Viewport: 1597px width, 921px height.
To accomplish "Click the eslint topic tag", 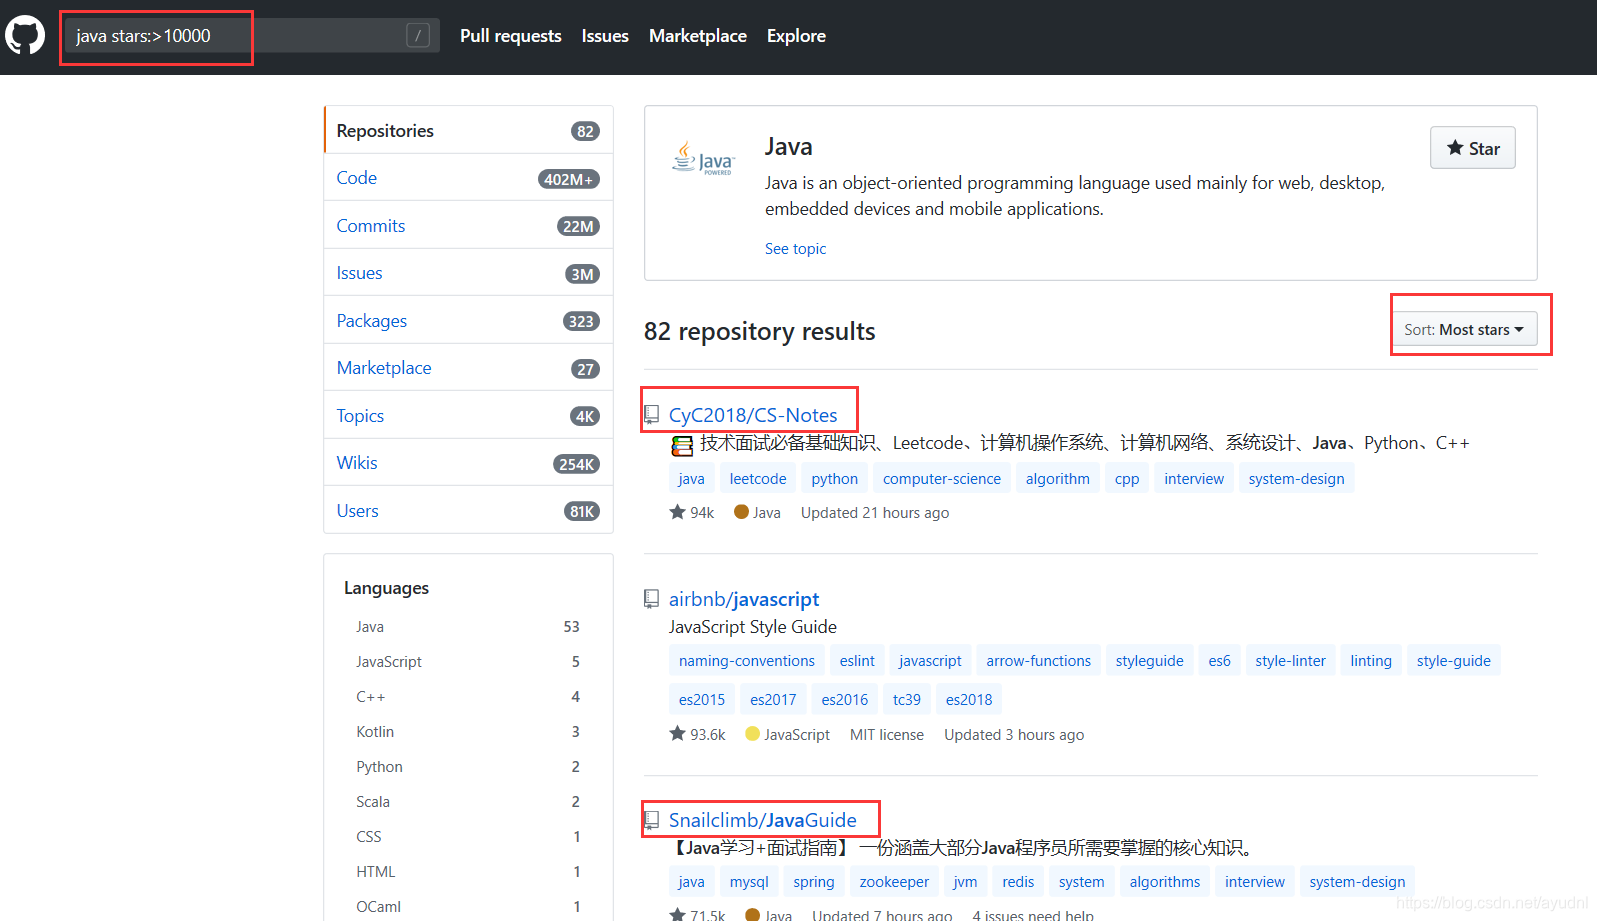I will [x=857, y=661].
